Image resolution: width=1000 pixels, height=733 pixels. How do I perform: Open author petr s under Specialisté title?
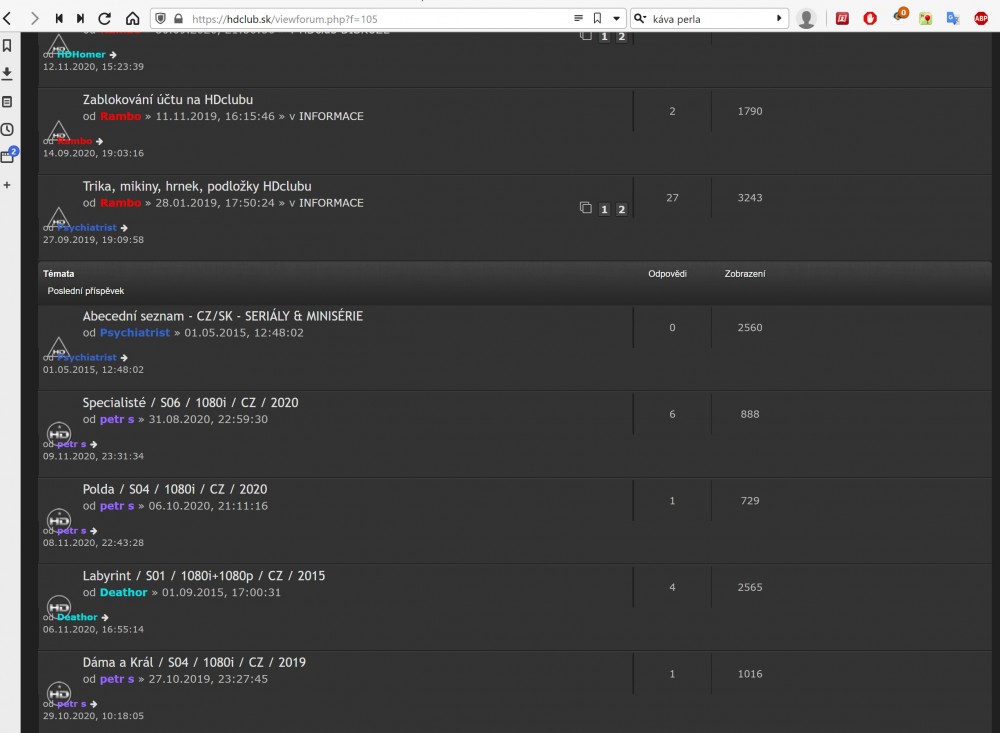point(117,419)
